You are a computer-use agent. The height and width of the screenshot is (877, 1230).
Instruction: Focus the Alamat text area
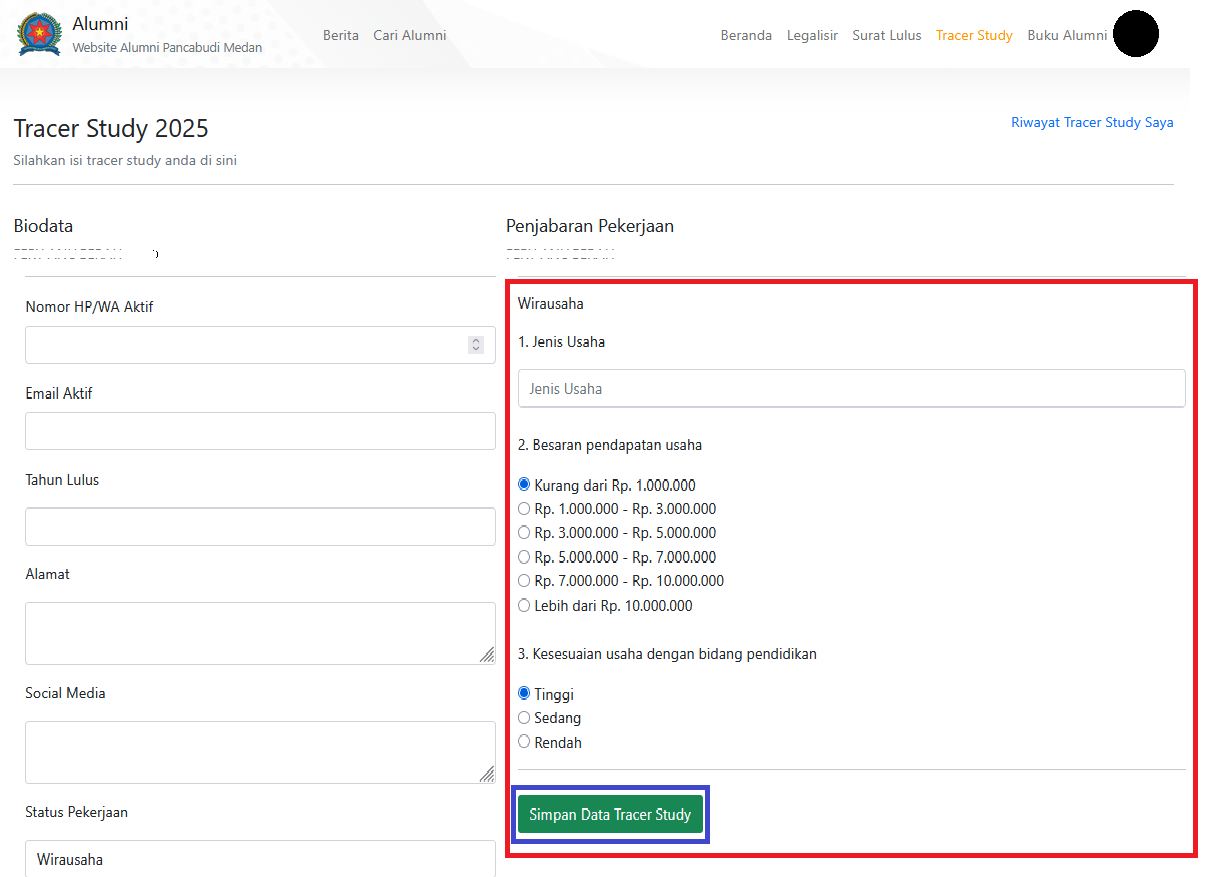(x=260, y=633)
